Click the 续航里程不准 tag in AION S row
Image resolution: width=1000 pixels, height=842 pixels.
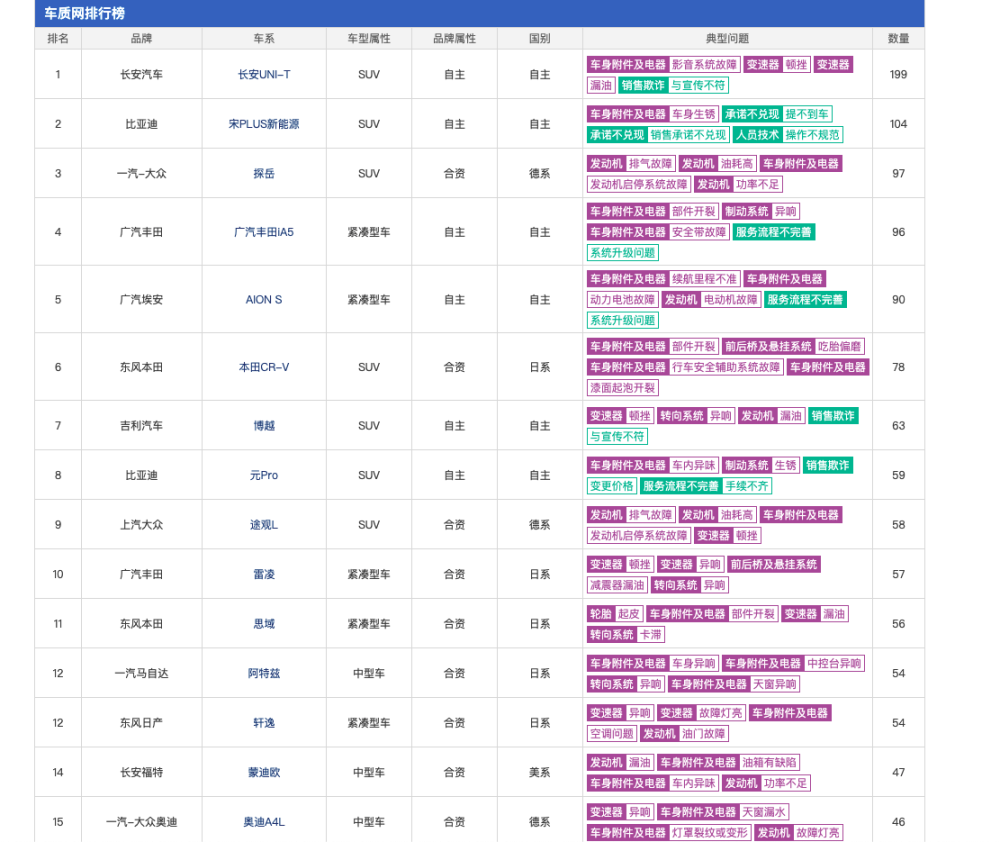(x=704, y=279)
